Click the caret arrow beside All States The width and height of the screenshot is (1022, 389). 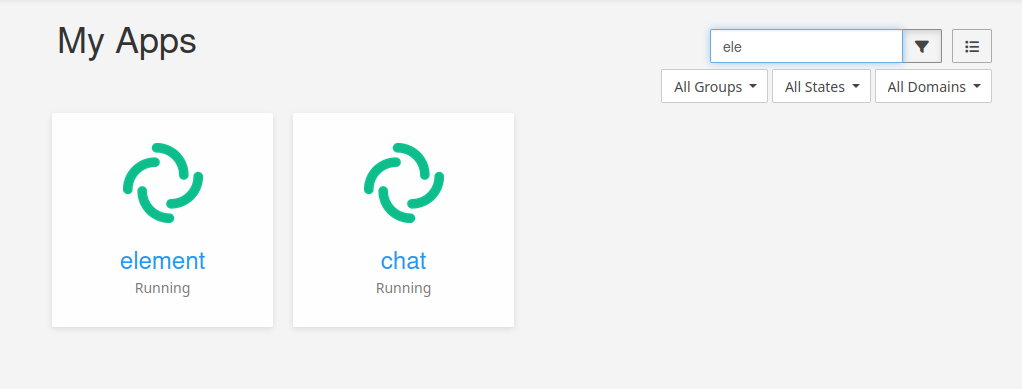click(x=856, y=86)
